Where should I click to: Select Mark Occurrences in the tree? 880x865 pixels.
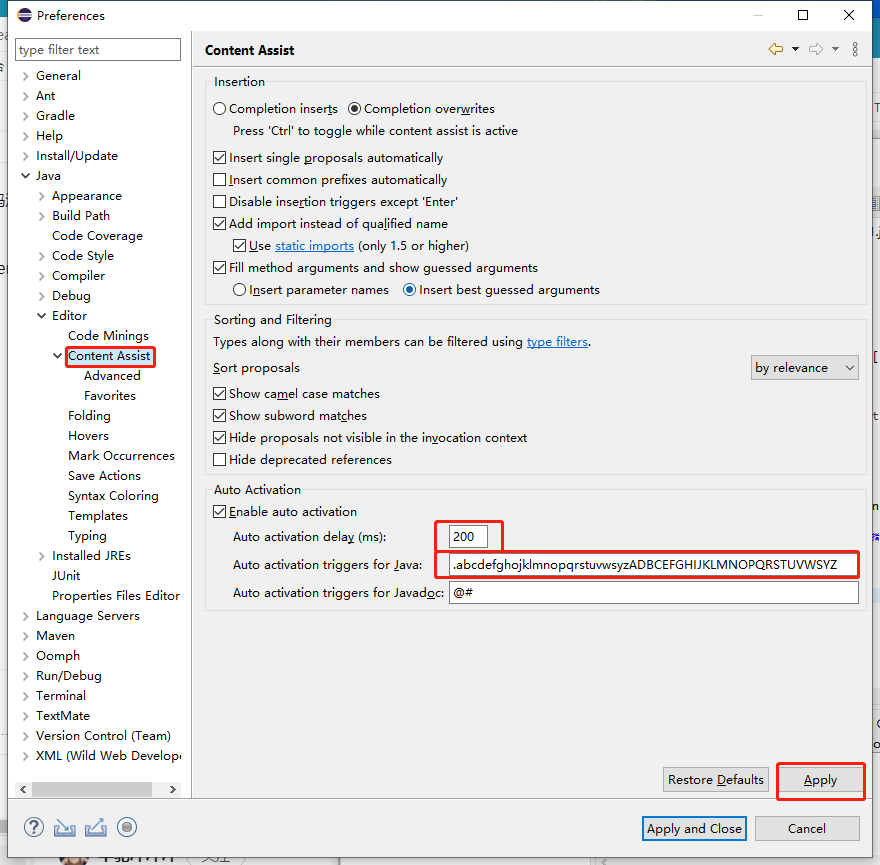pos(121,456)
